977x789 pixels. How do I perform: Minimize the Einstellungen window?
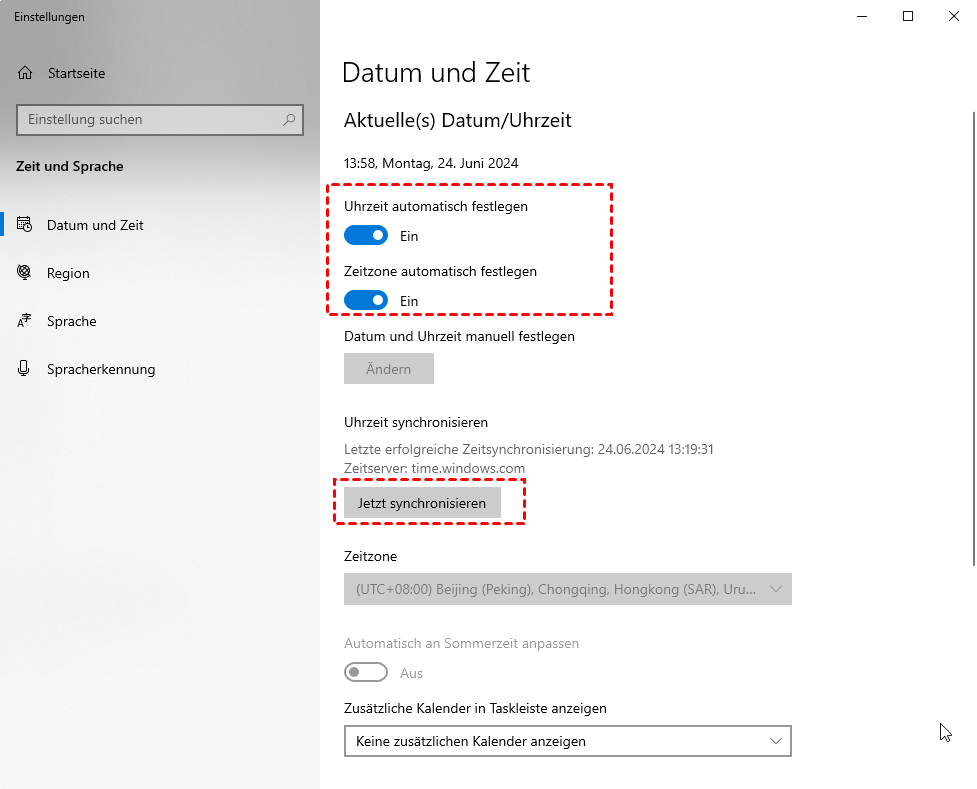[x=862, y=16]
